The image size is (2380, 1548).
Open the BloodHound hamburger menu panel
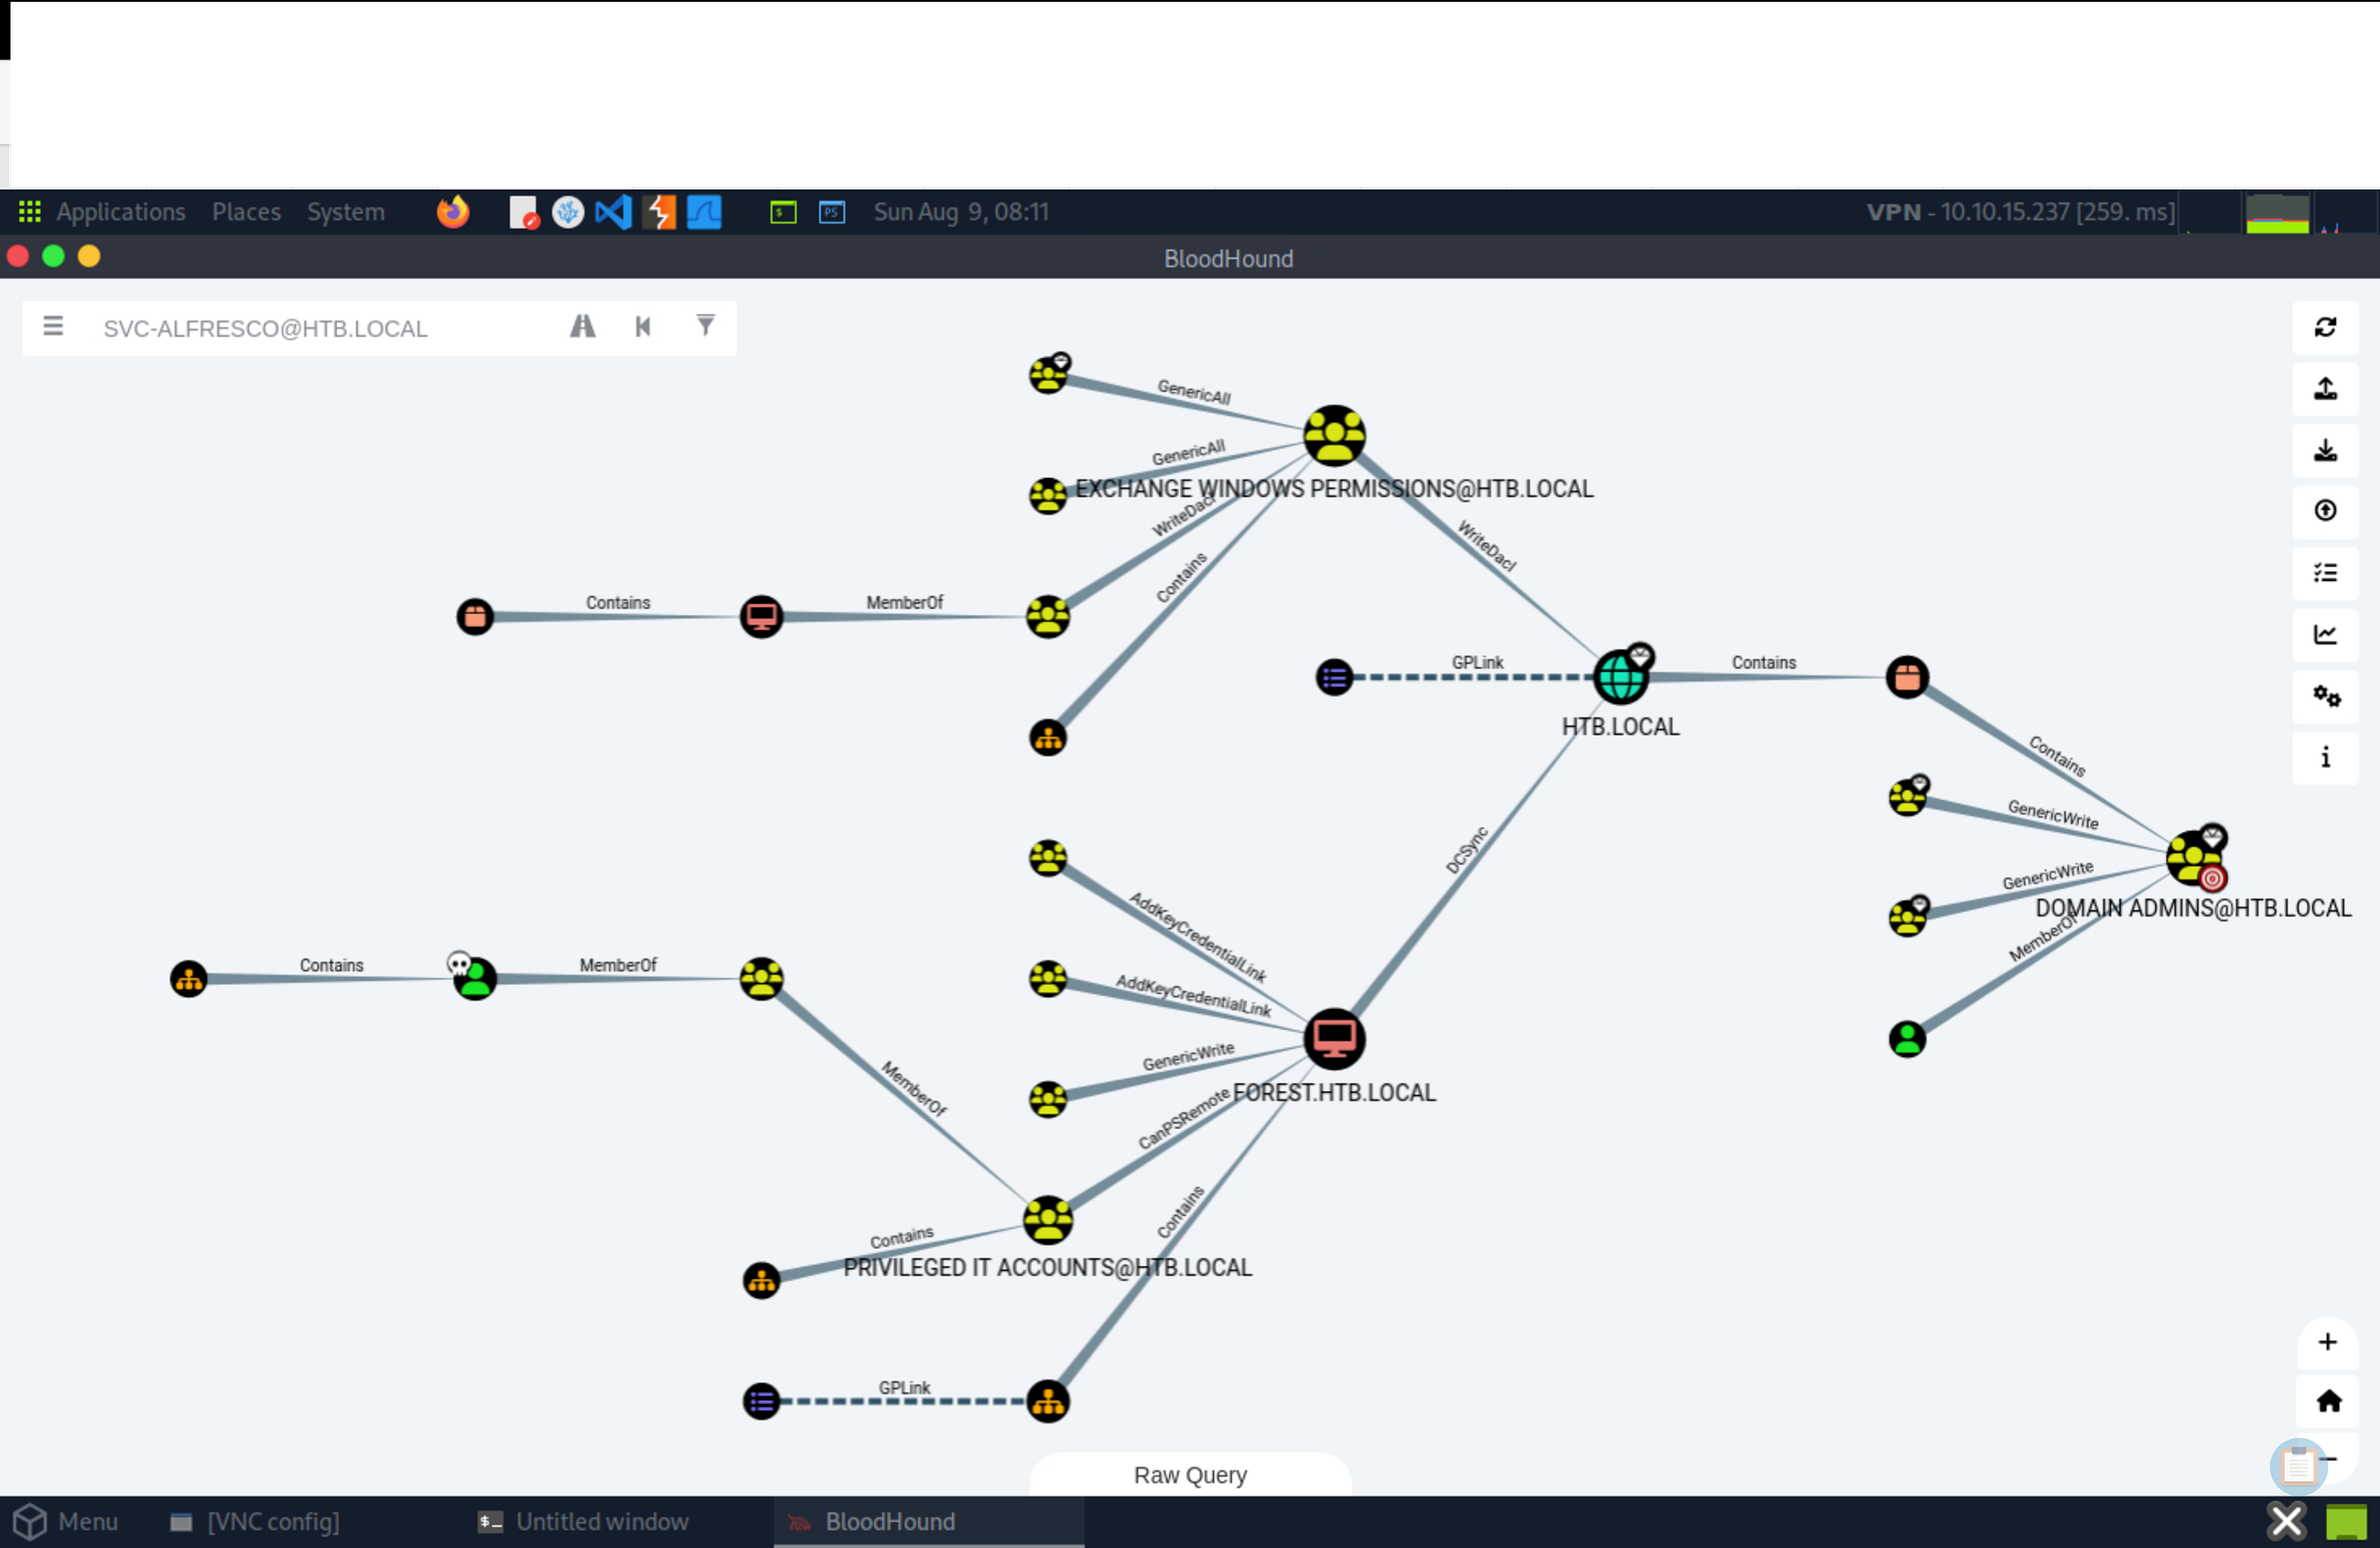tap(53, 327)
